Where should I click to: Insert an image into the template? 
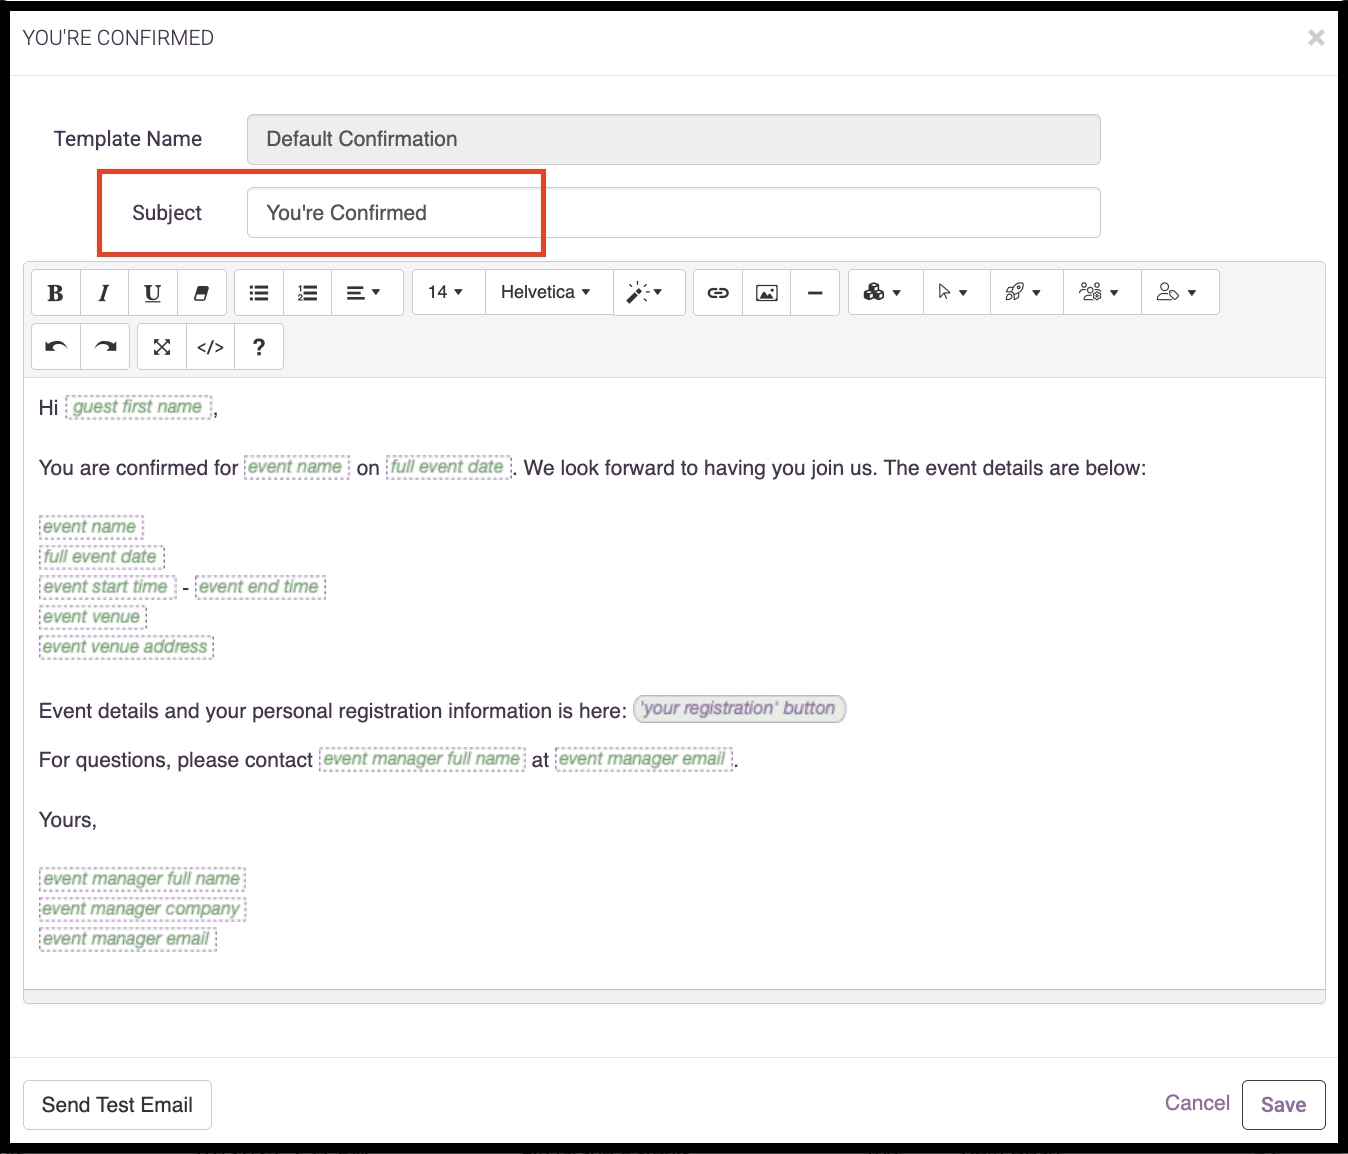765,292
